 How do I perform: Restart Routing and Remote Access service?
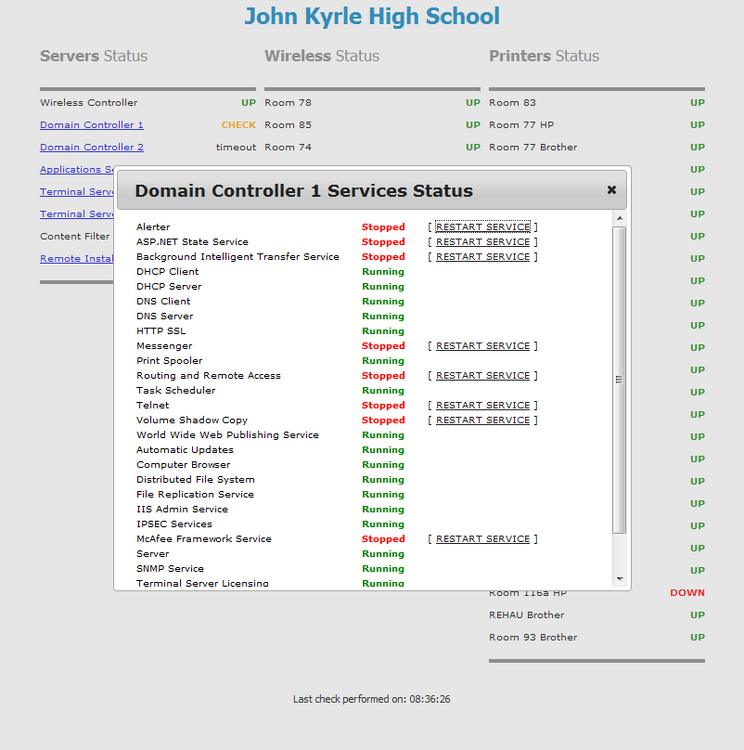pos(483,375)
